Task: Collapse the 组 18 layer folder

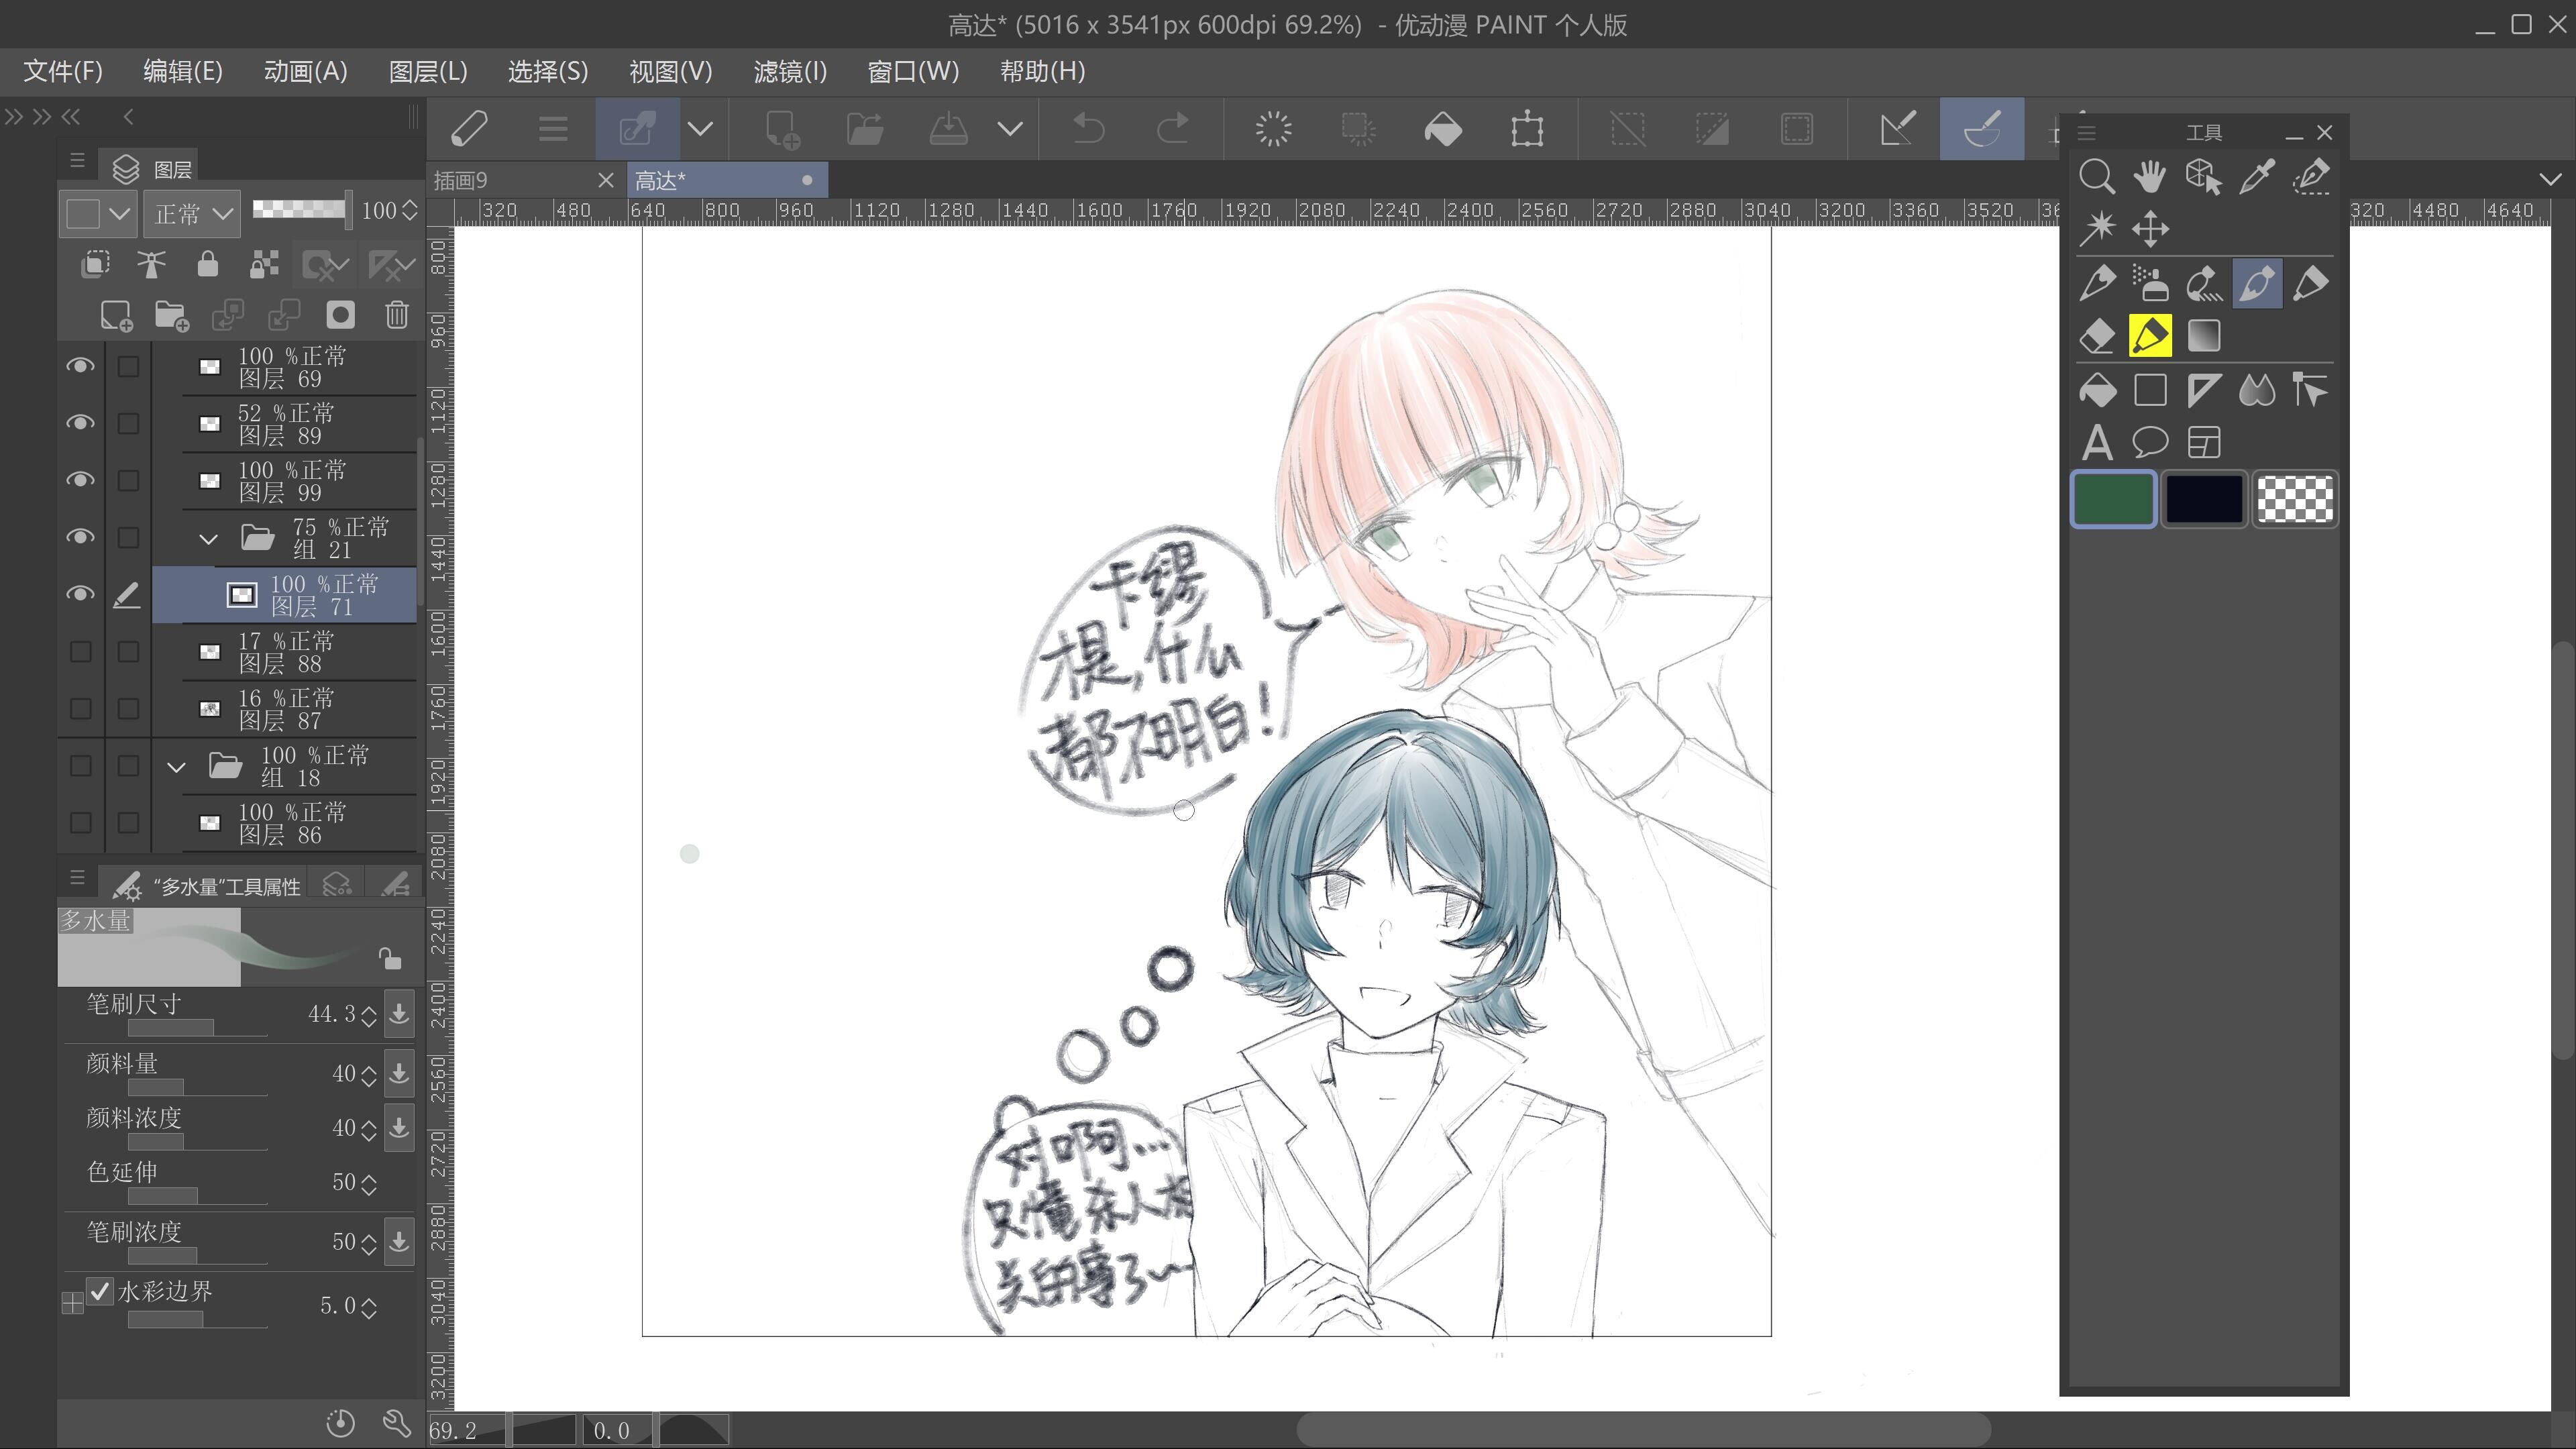Action: tap(176, 767)
